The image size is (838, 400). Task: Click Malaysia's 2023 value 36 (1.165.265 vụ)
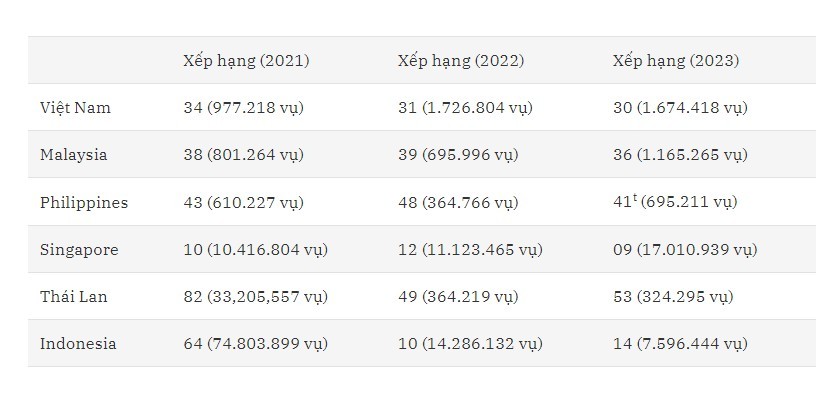[680, 155]
